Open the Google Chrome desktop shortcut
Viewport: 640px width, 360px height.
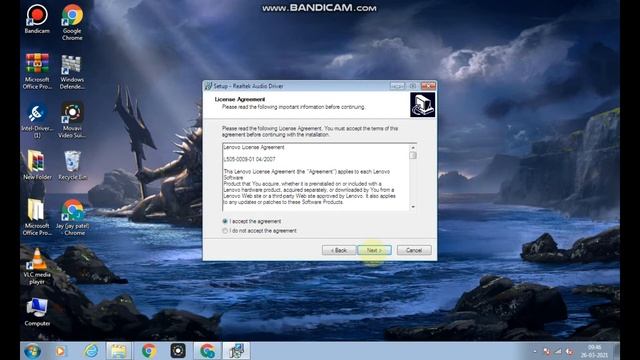click(x=72, y=22)
